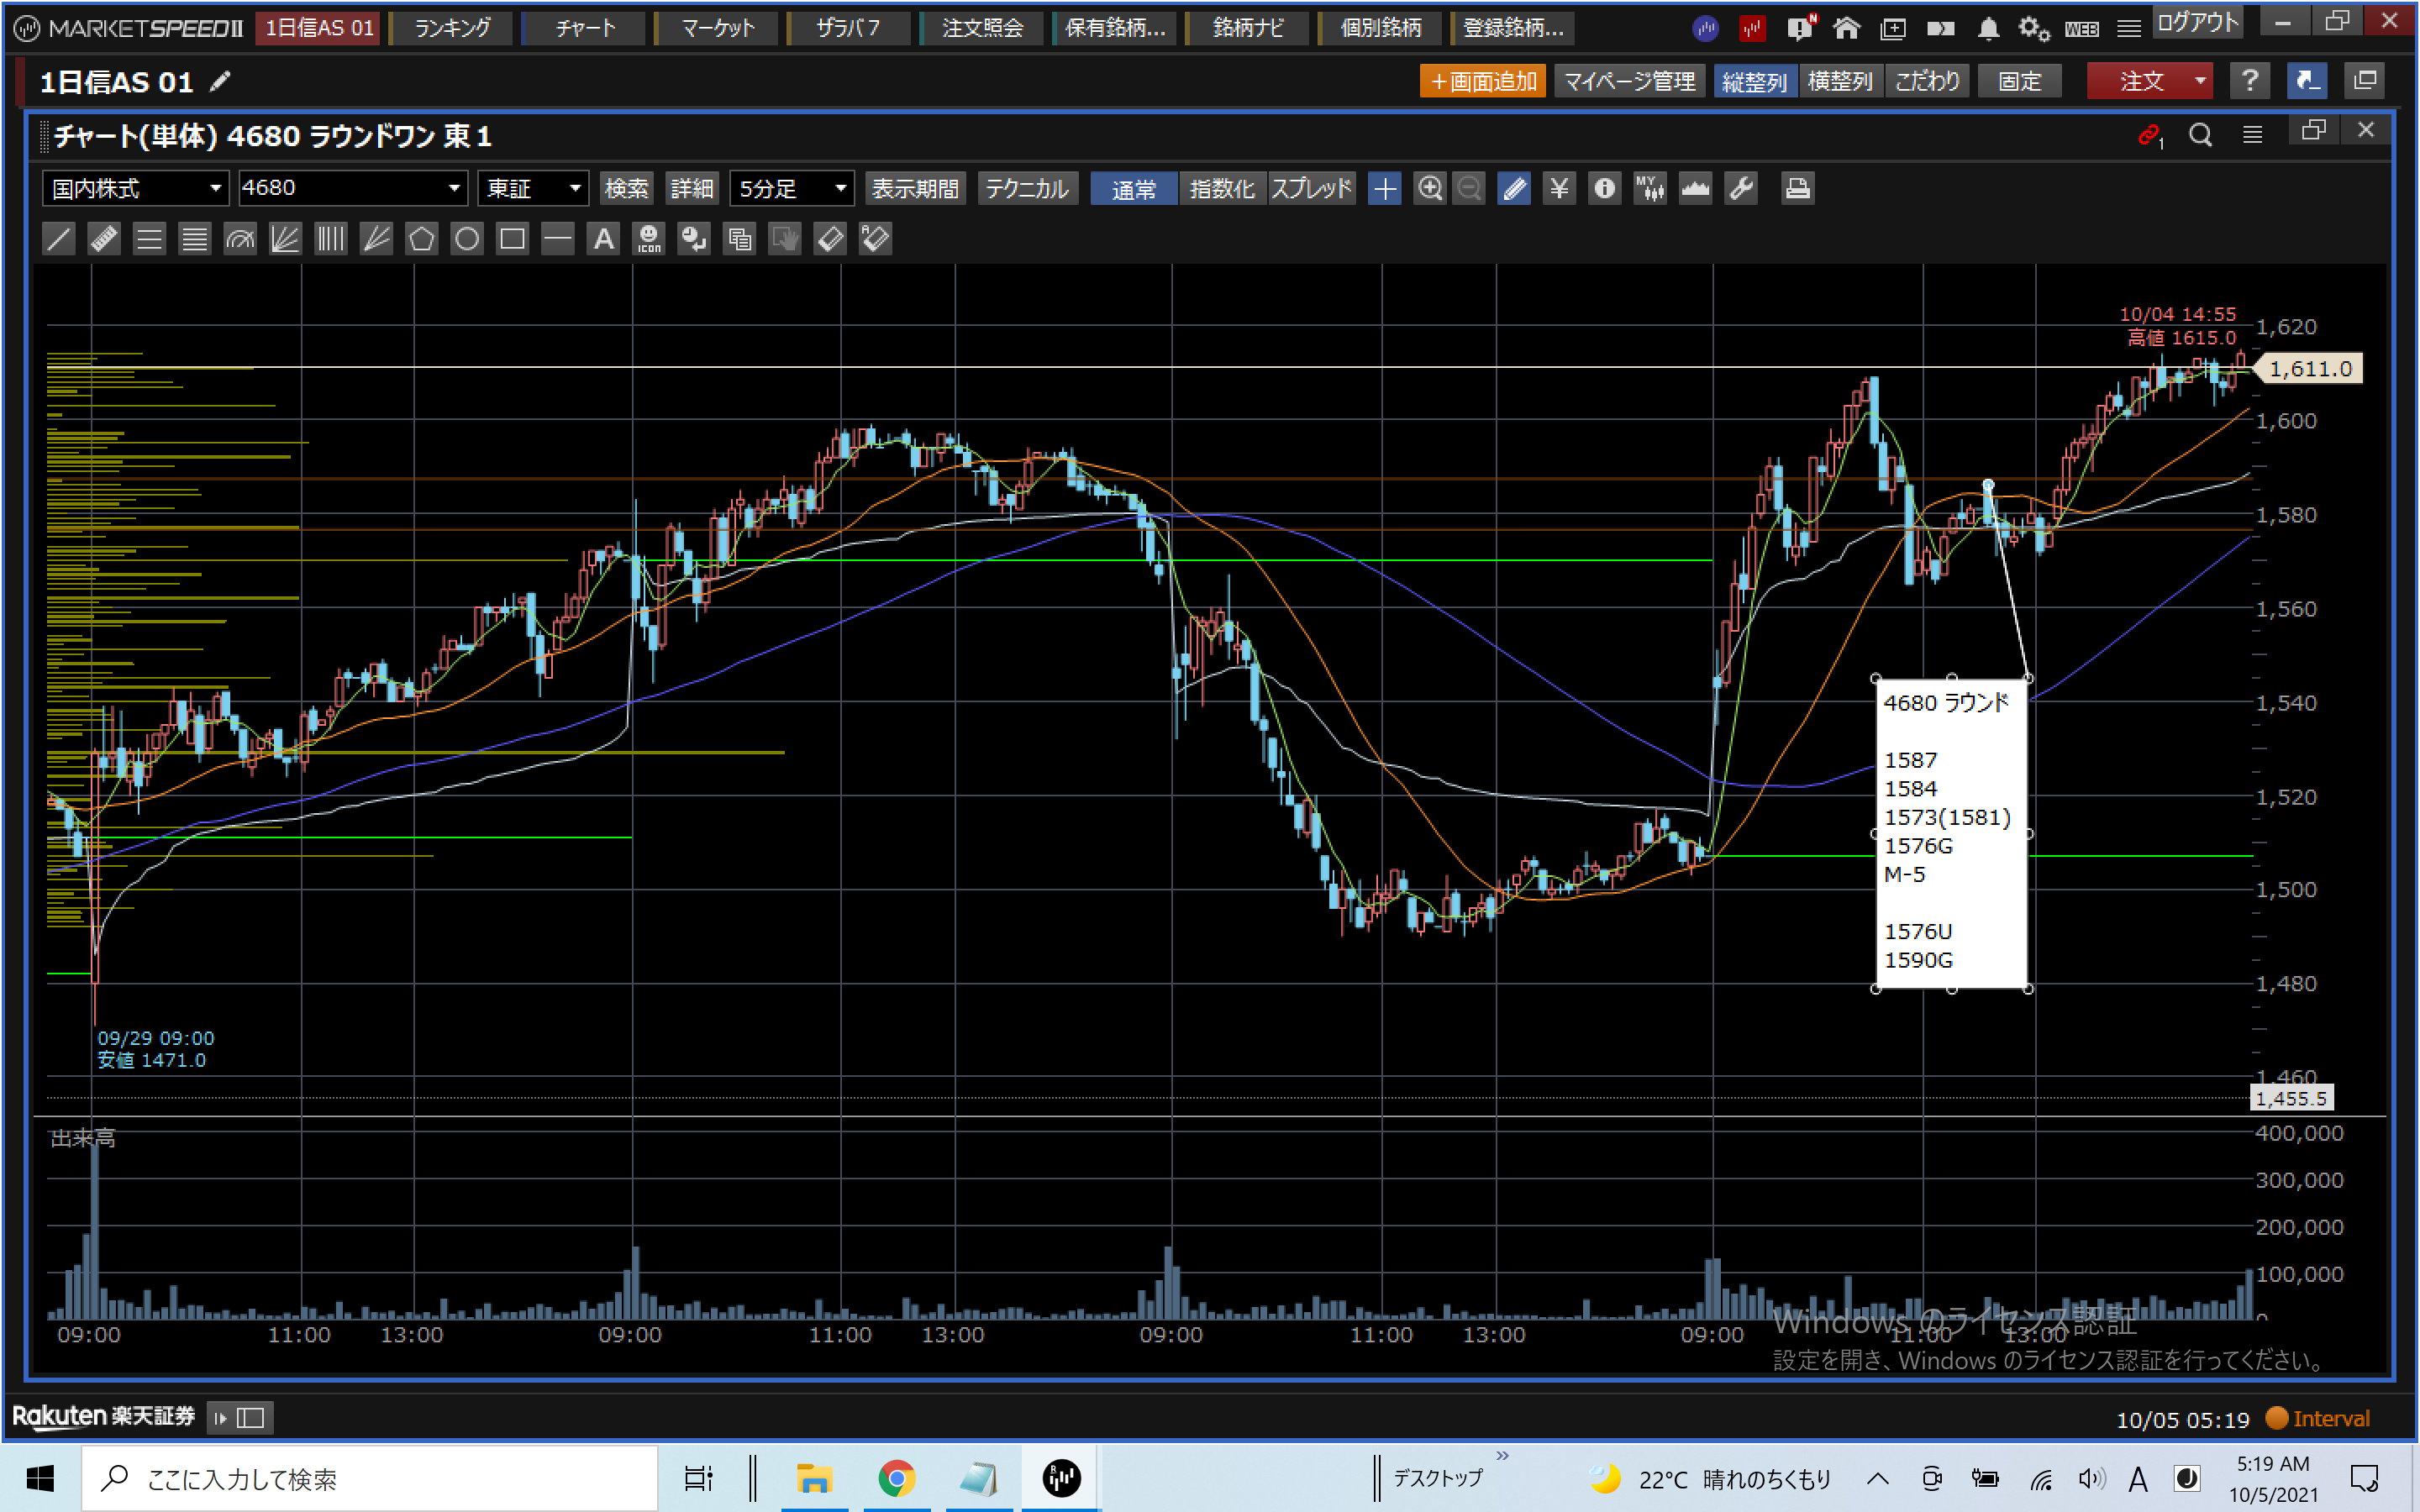Select the pentagon polygon drawing tool

(x=422, y=239)
